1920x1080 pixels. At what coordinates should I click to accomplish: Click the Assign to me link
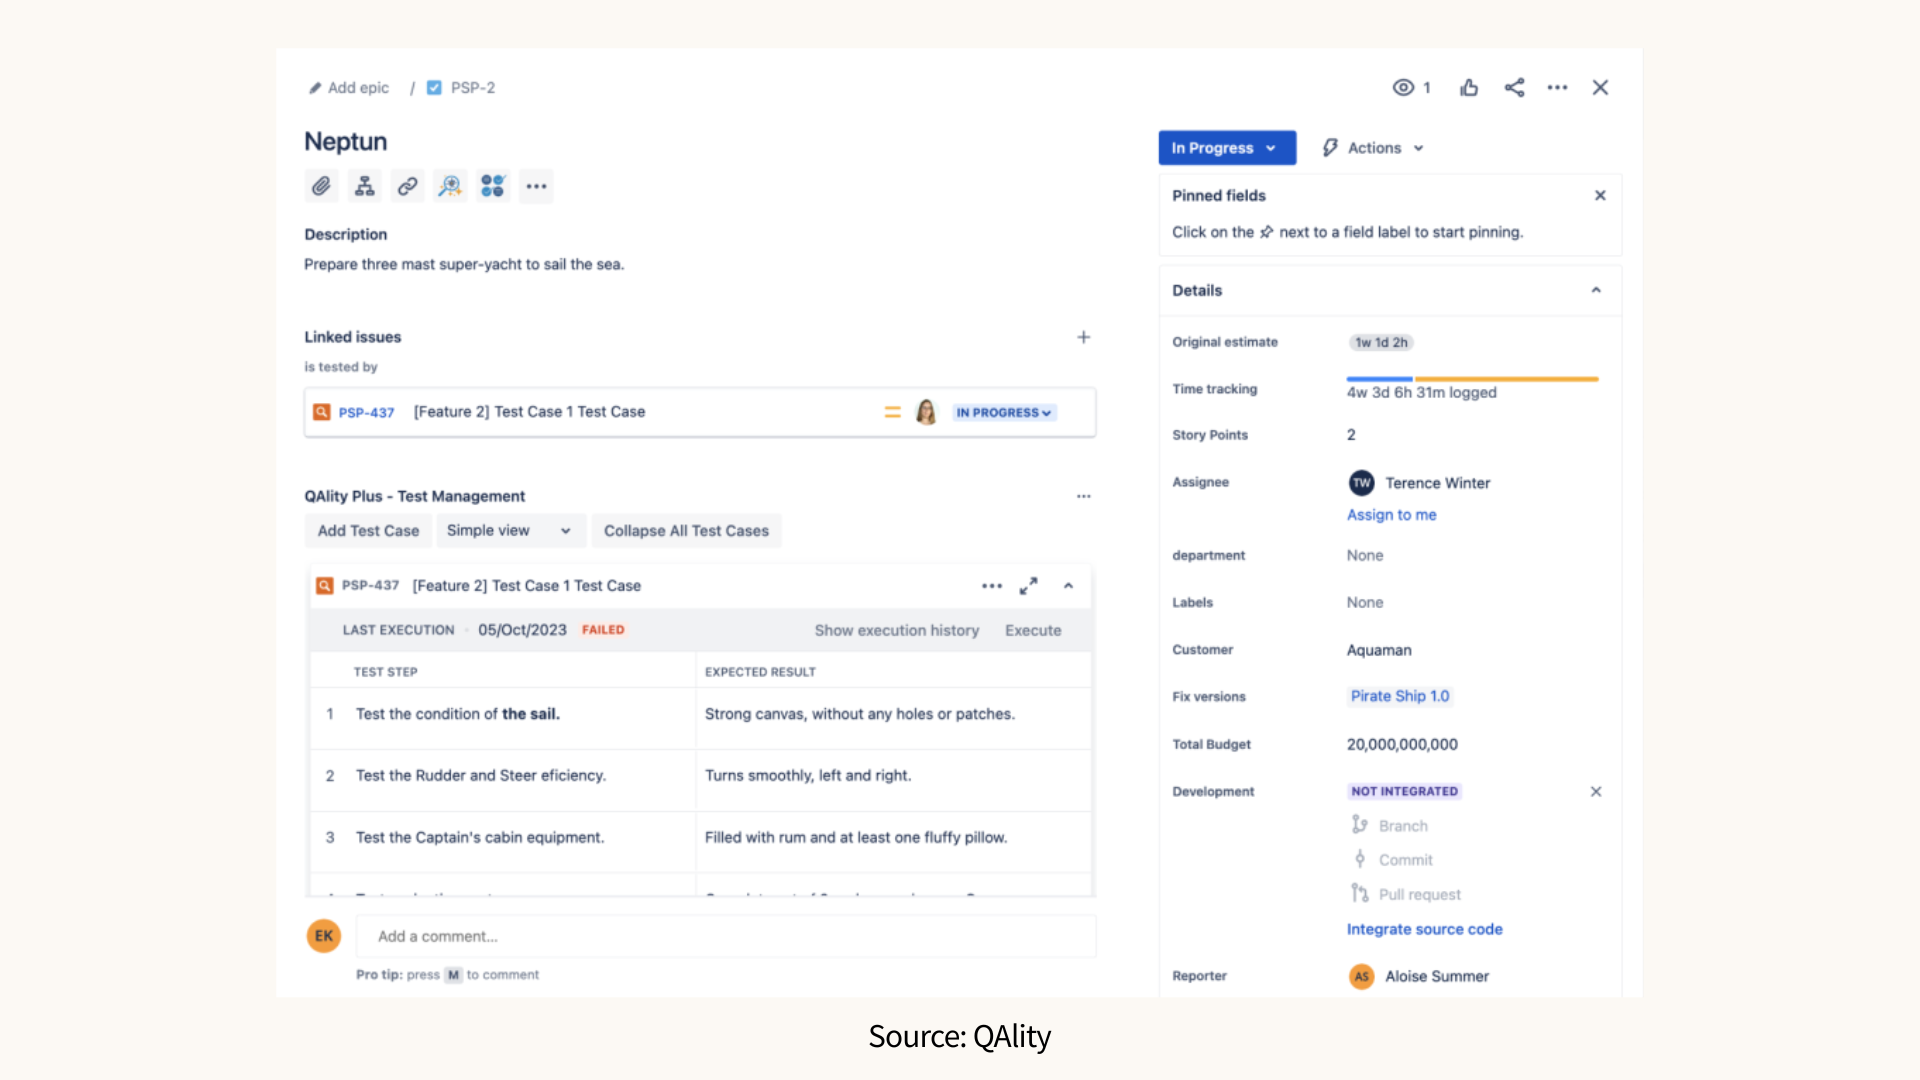(1391, 514)
